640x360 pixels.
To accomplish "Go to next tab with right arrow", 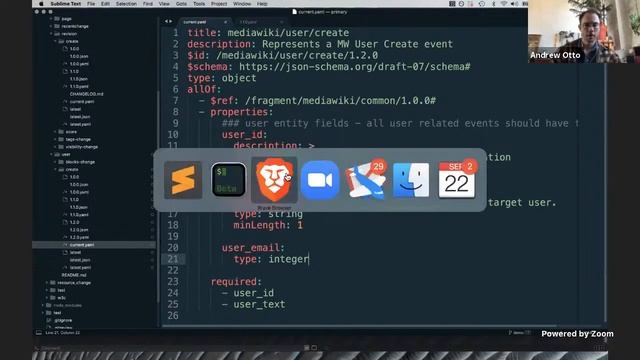I will (x=171, y=21).
